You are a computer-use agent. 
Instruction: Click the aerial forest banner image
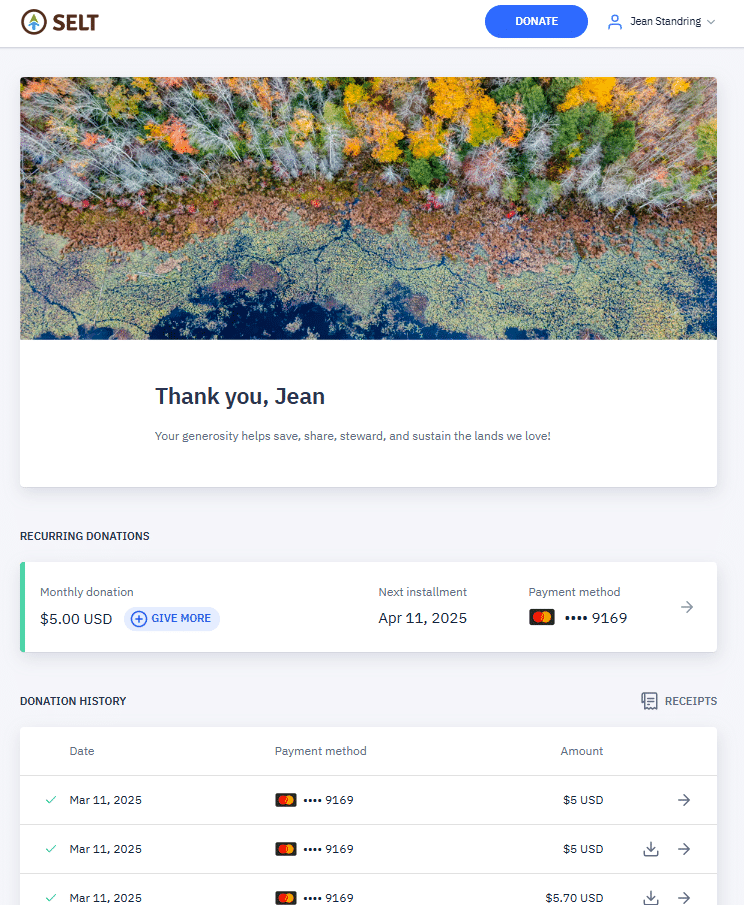click(x=368, y=208)
